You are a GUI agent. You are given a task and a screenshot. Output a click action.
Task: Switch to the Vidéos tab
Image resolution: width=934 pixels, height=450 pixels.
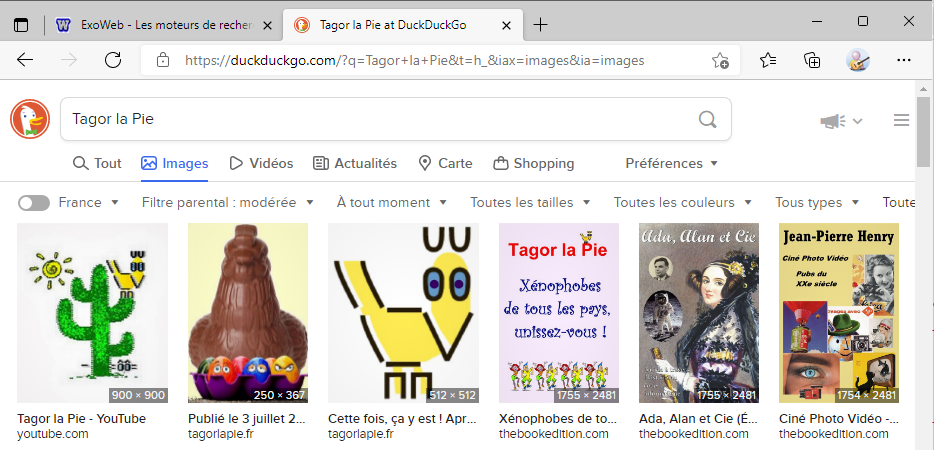click(261, 164)
